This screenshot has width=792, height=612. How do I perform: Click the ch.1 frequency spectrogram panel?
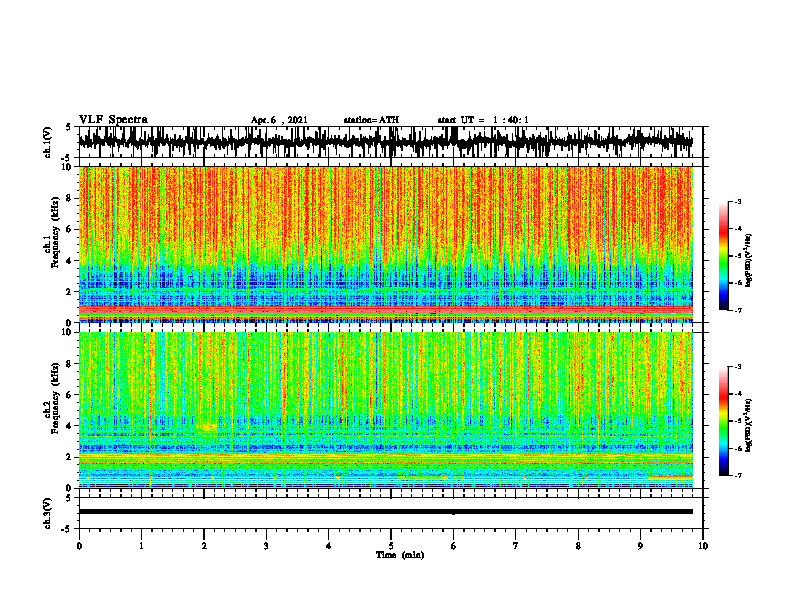[385, 244]
